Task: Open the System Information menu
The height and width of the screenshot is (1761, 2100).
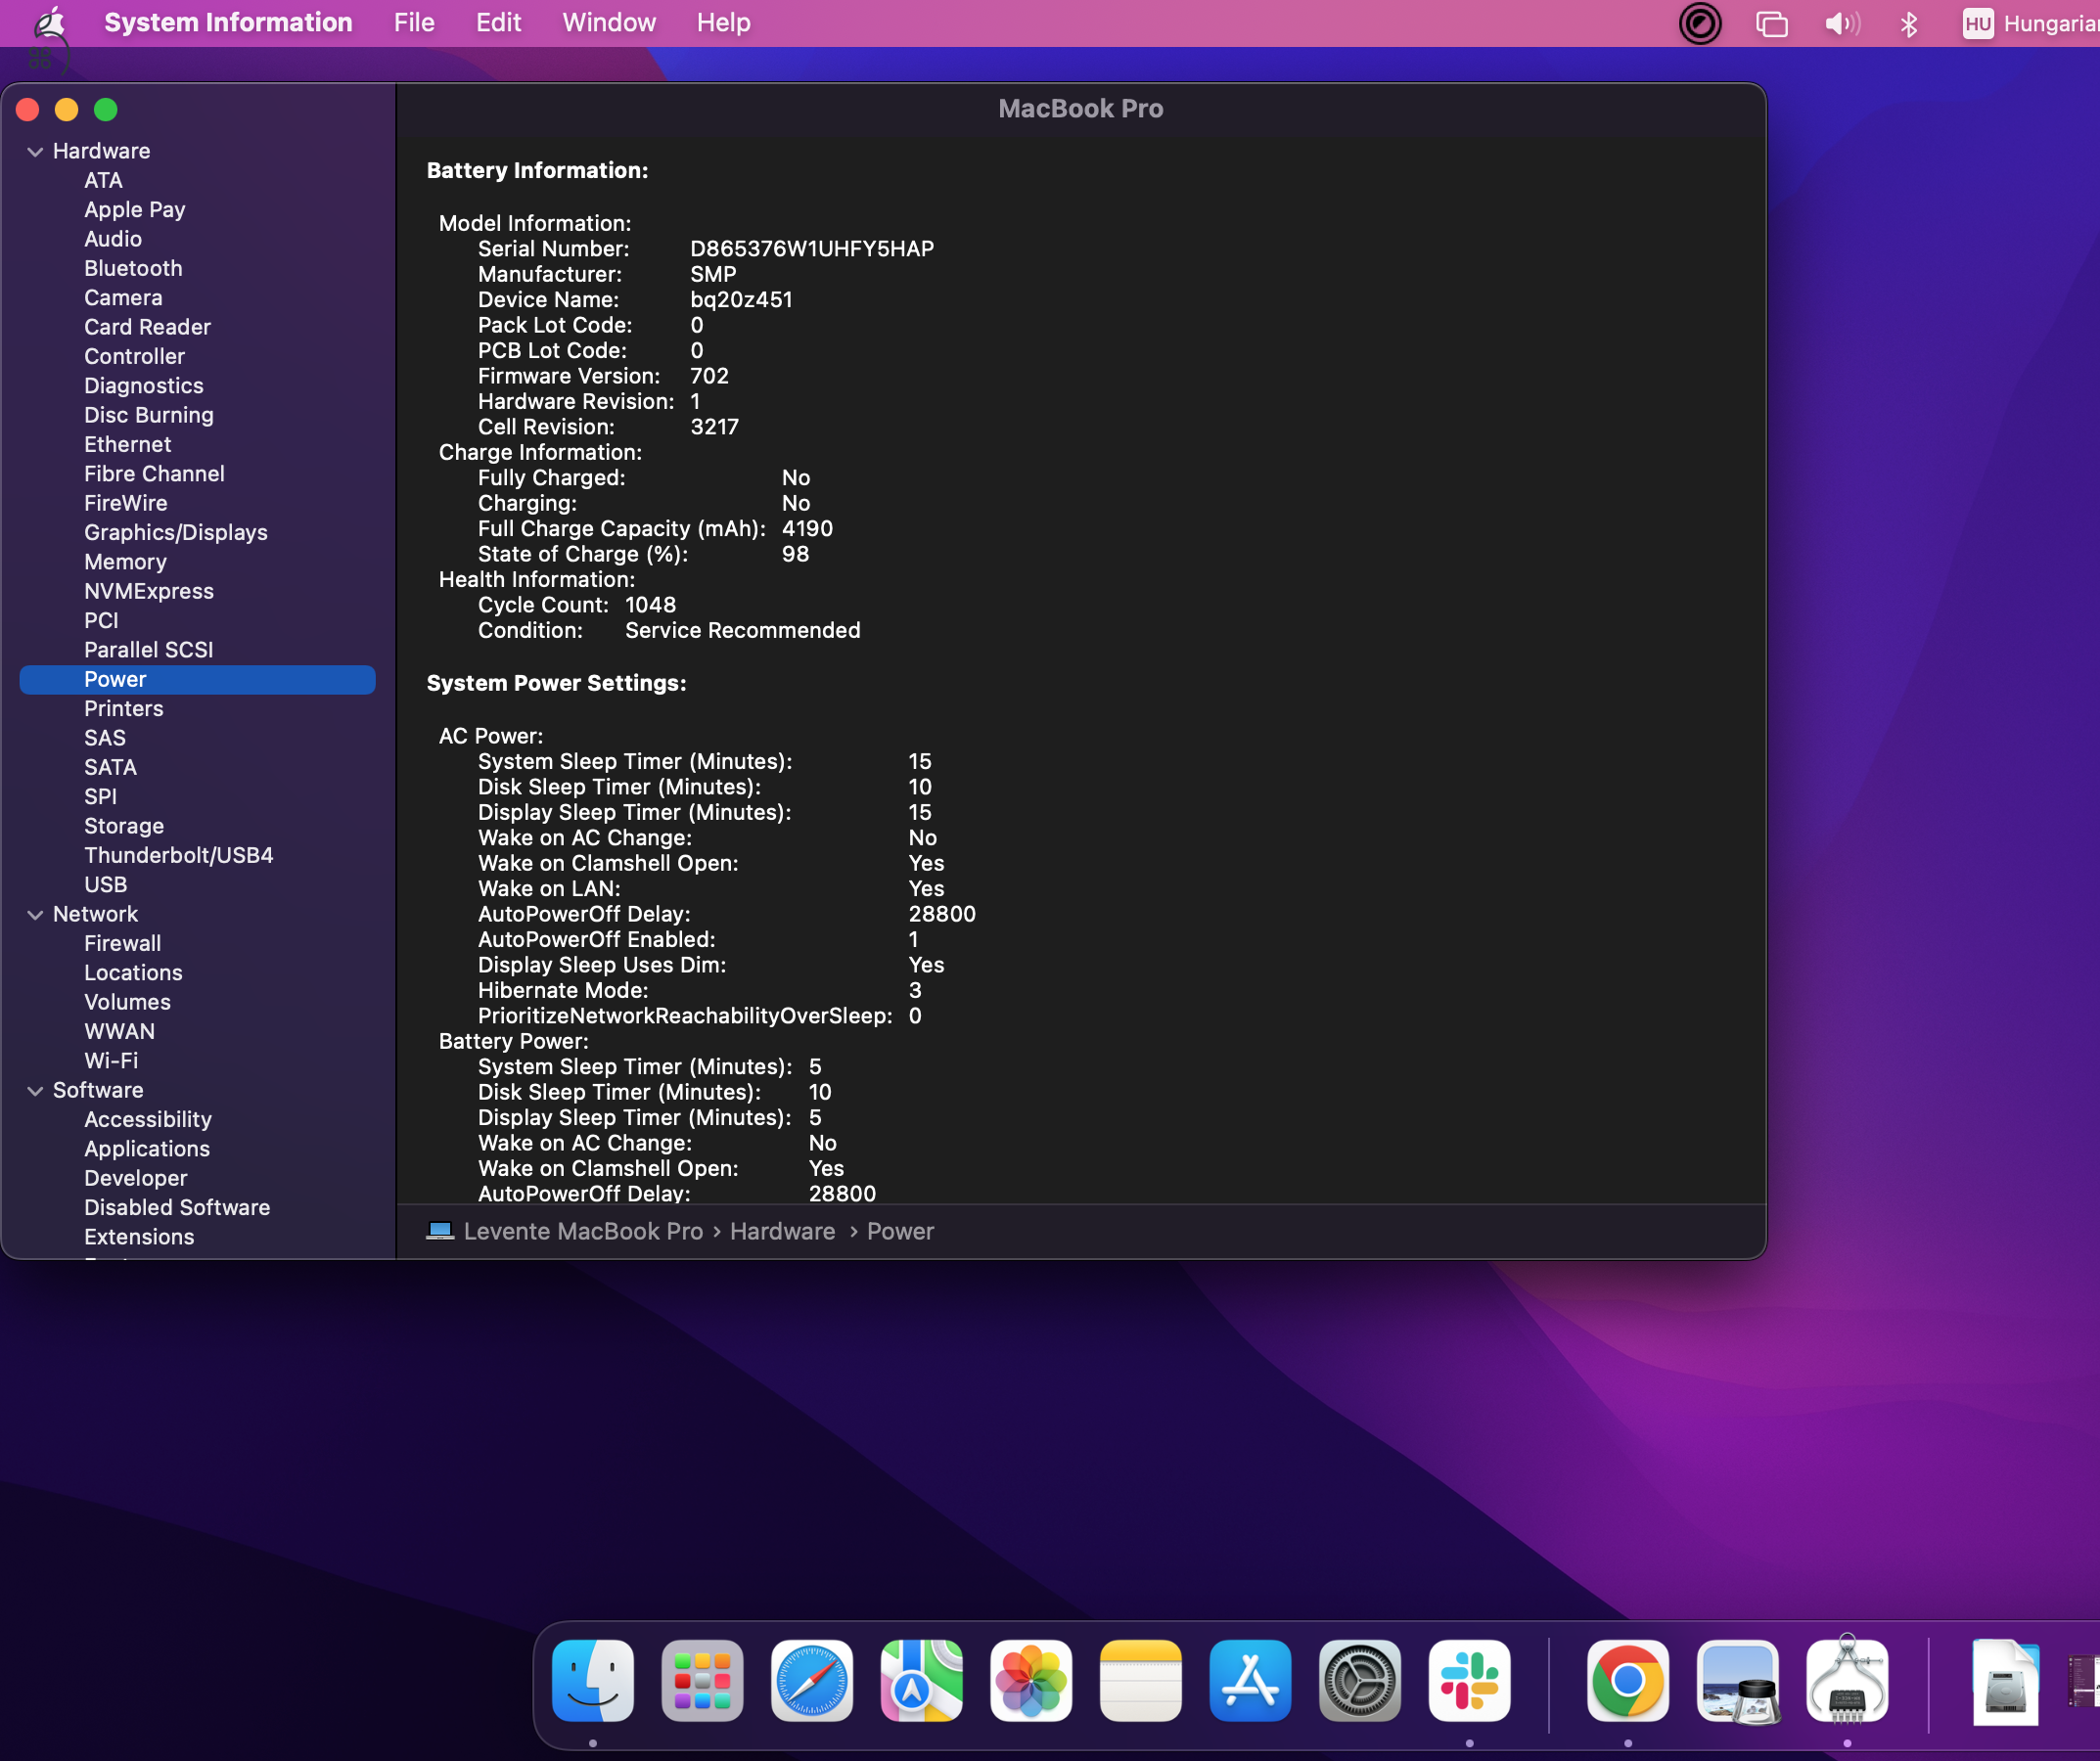Action: click(228, 23)
